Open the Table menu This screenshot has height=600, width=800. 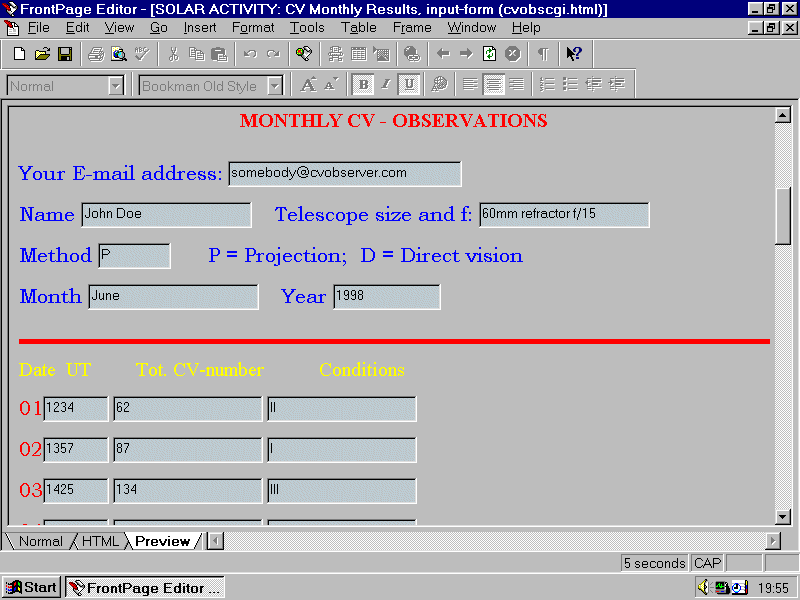(x=358, y=28)
